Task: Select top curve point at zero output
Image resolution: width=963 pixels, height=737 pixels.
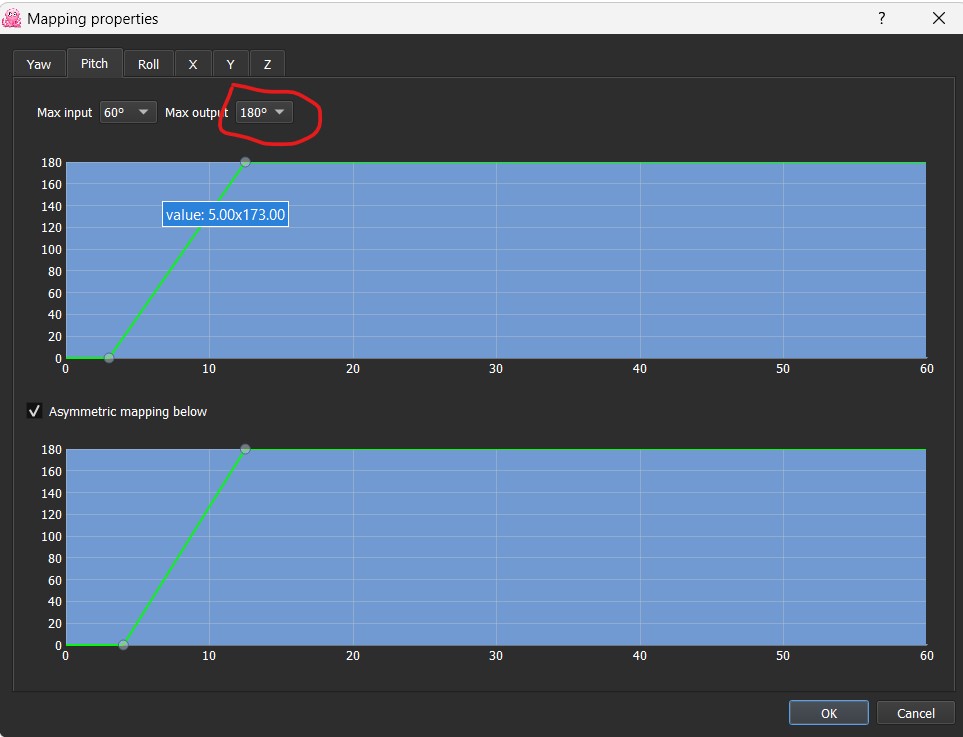Action: click(x=109, y=358)
